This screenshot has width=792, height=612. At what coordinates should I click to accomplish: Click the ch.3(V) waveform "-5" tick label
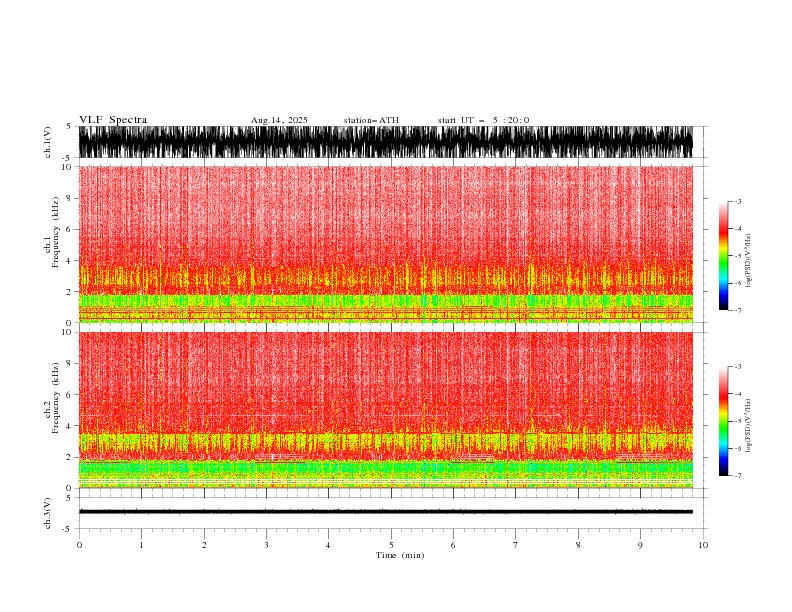tap(67, 529)
